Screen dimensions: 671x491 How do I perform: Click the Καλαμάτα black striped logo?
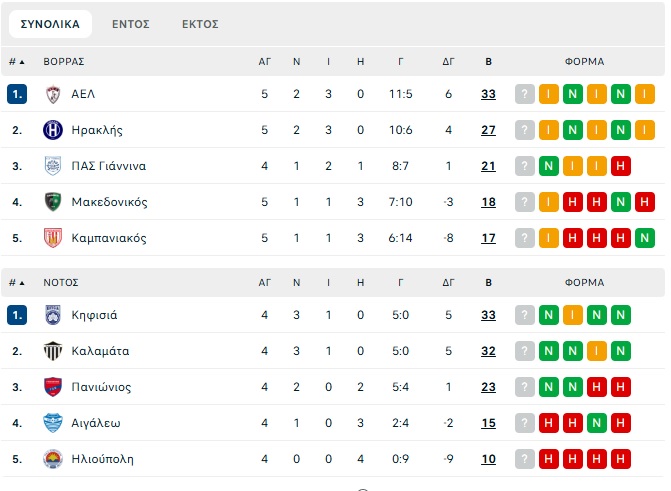click(x=53, y=351)
